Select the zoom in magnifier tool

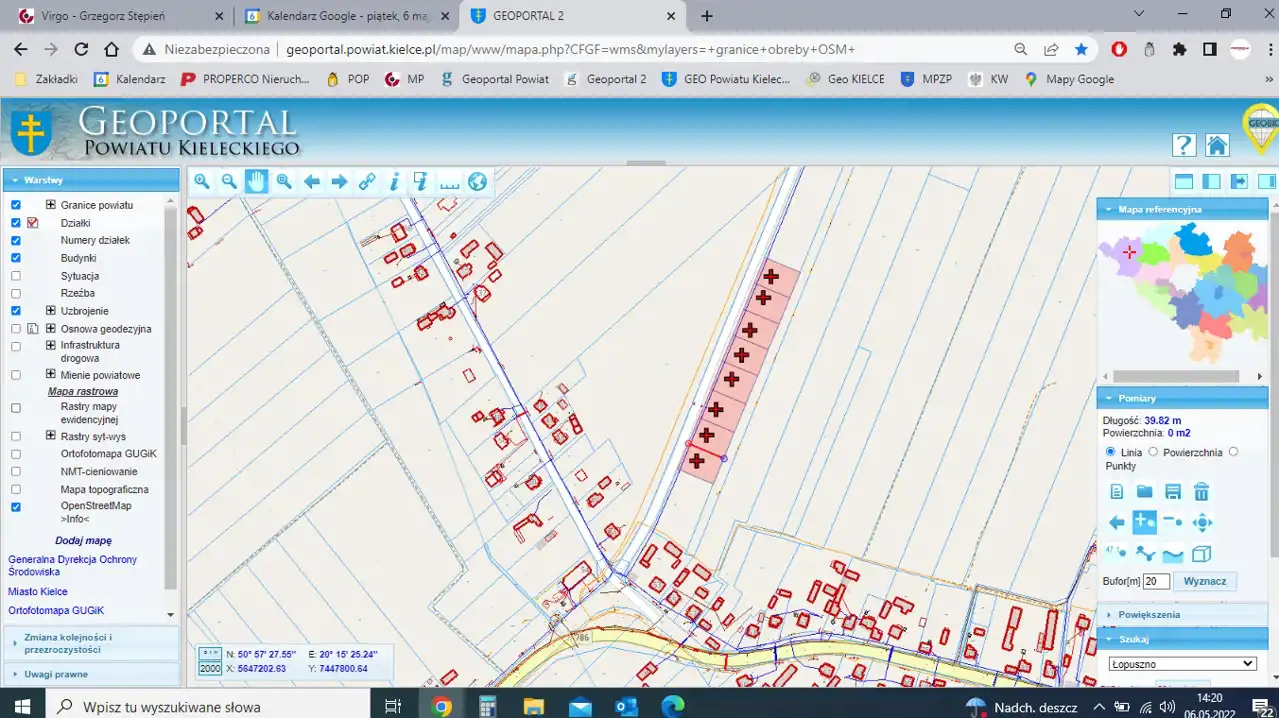[202, 181]
